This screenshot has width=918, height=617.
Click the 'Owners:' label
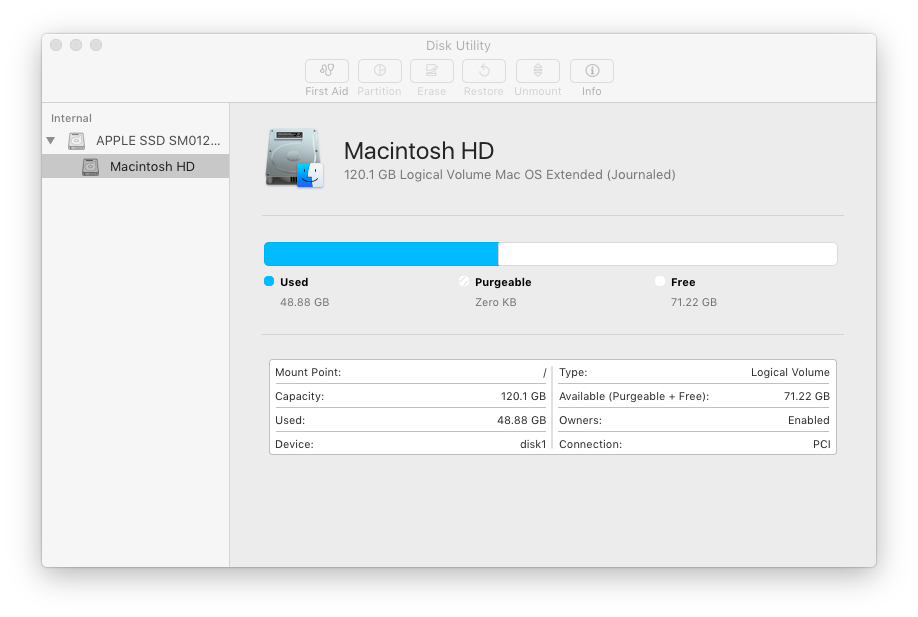(580, 420)
